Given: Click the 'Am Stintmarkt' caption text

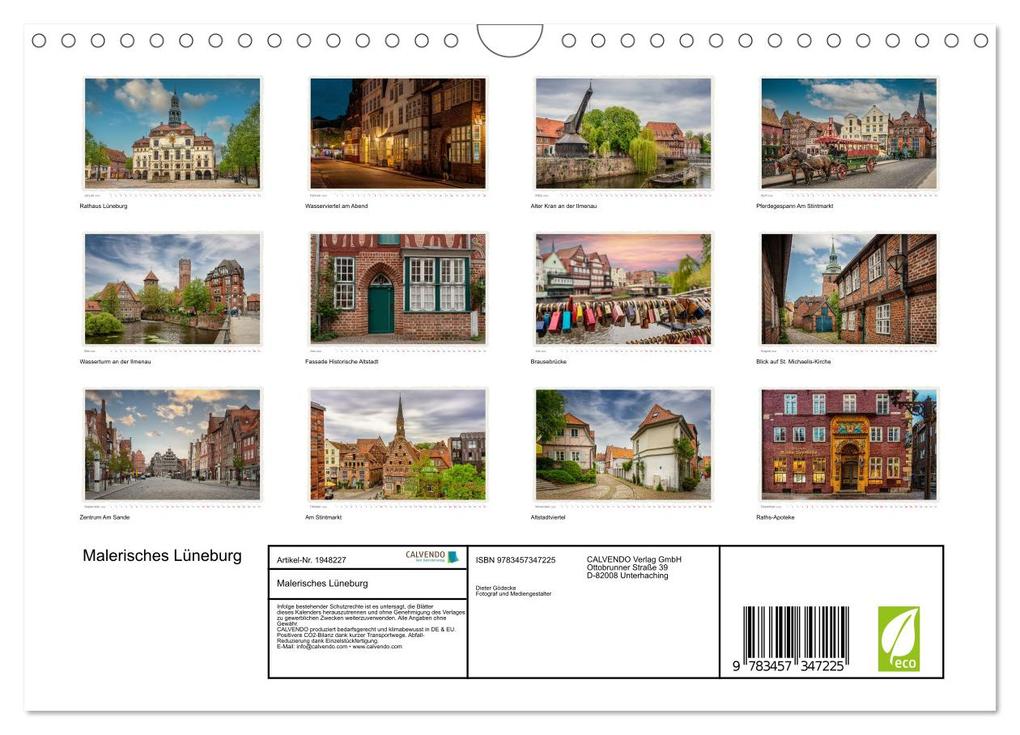Looking at the screenshot, I should tap(323, 518).
